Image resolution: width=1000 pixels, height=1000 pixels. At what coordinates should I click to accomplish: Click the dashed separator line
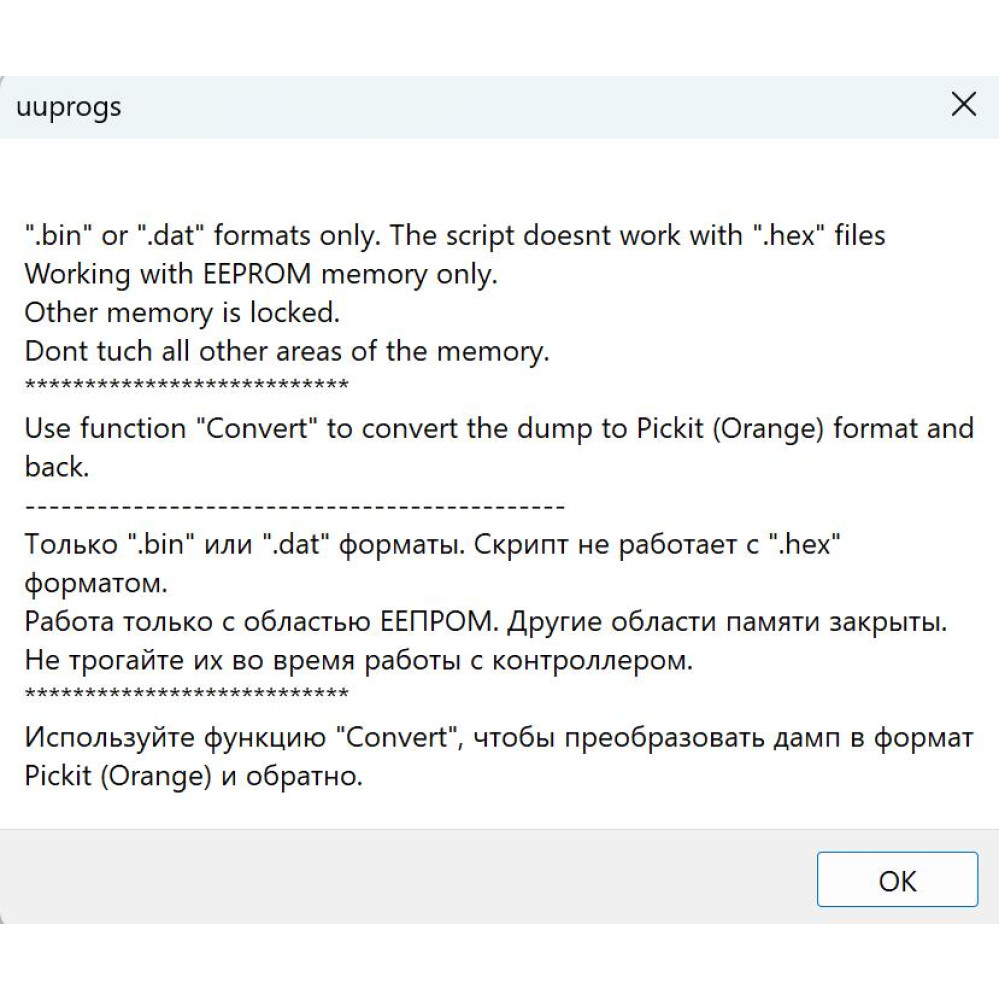pyautogui.click(x=295, y=507)
